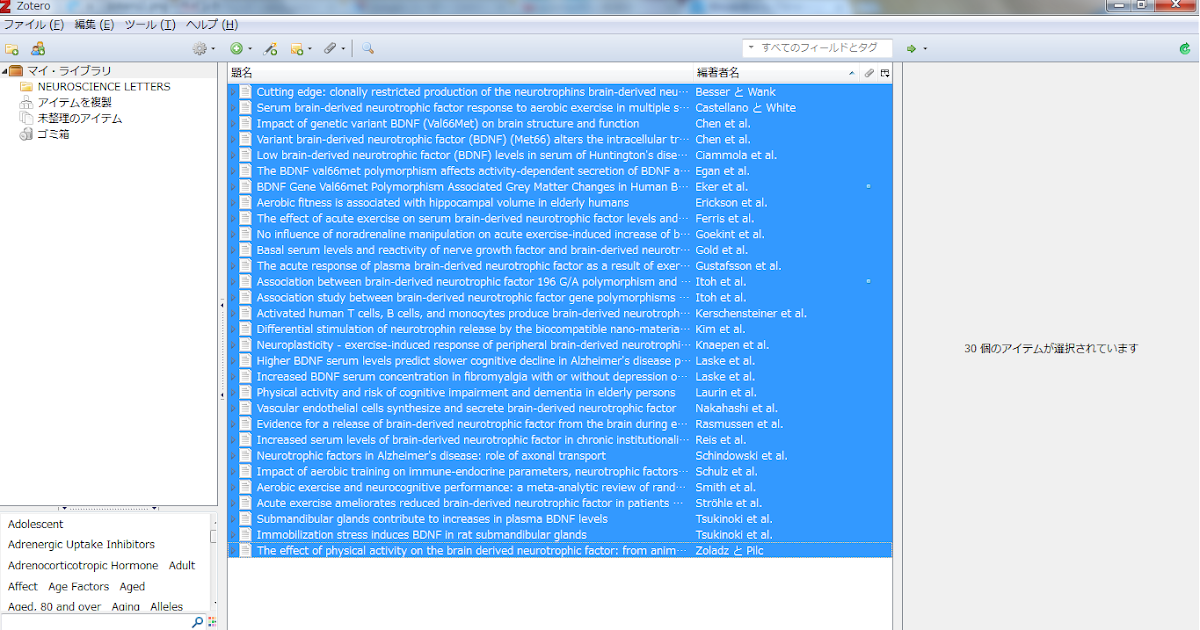The width and height of the screenshot is (1200, 630).
Task: Select 'The BDNF val66met polymorphism' item
Action: (x=474, y=171)
